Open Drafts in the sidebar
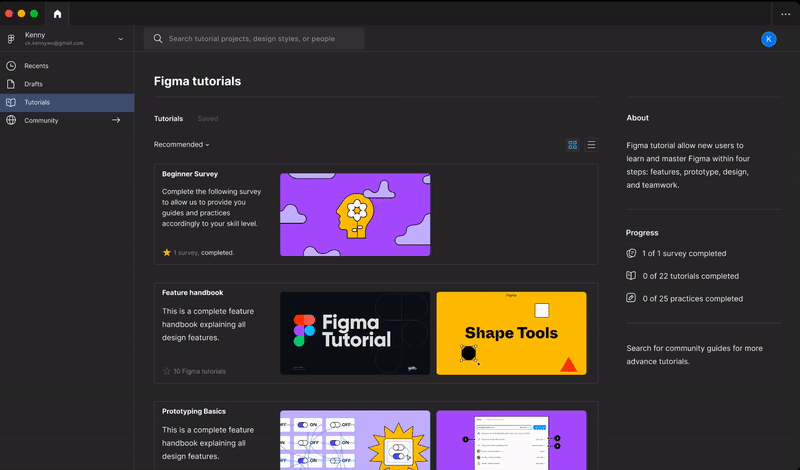Image resolution: width=800 pixels, height=470 pixels. coord(67,84)
